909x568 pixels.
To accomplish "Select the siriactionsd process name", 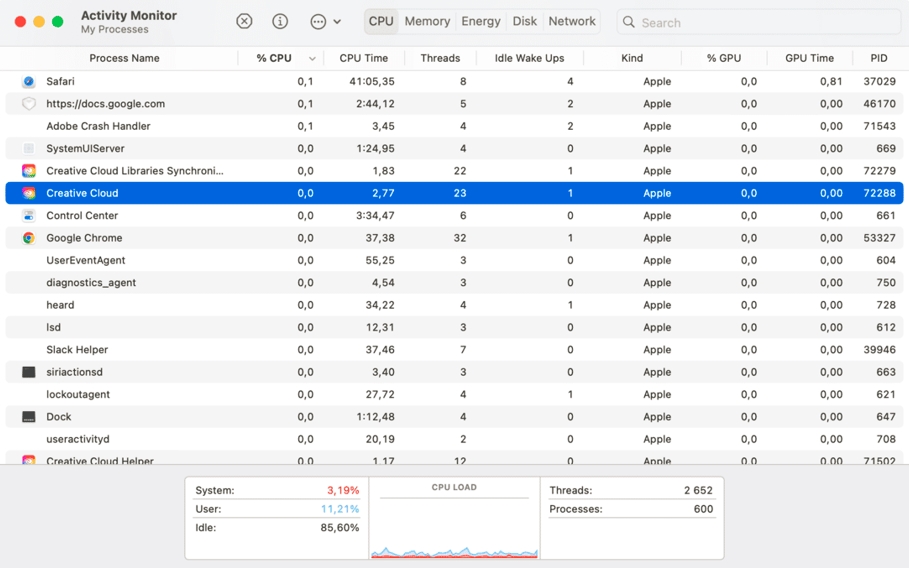I will pyautogui.click(x=74, y=372).
